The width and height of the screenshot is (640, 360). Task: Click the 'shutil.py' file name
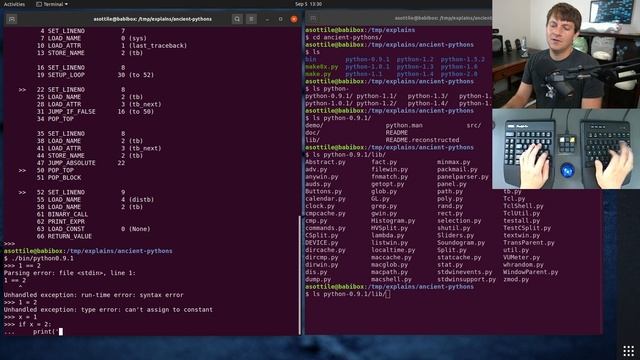tap(453, 228)
